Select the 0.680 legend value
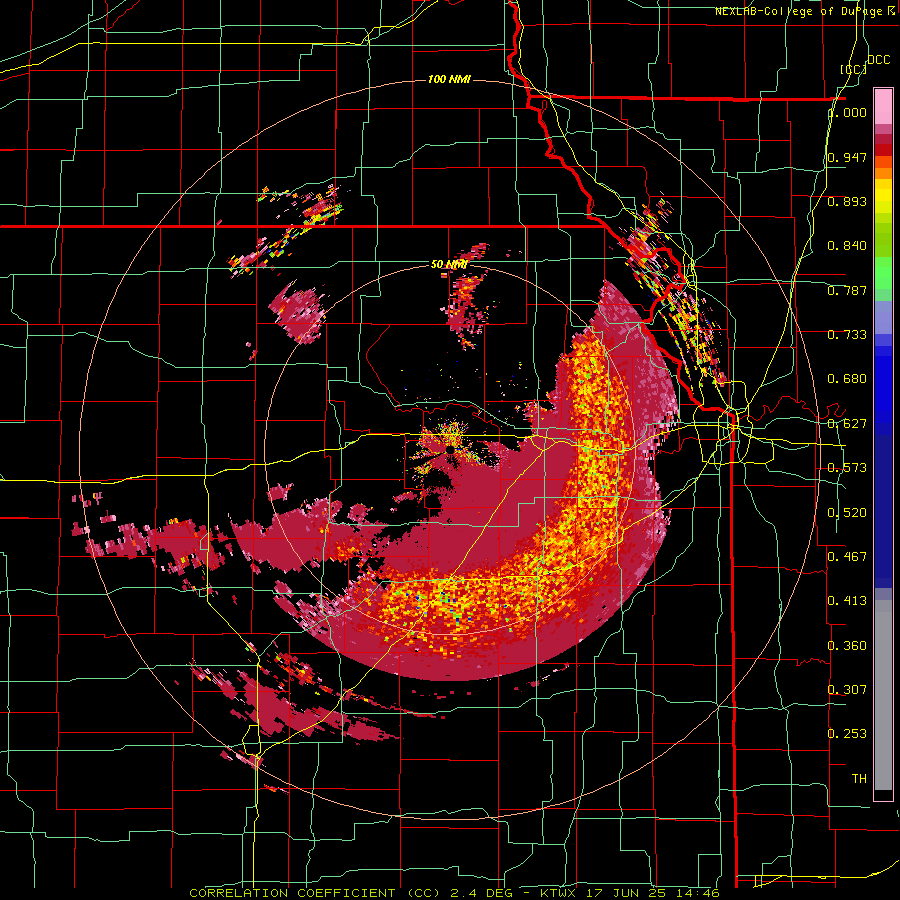 (x=847, y=379)
